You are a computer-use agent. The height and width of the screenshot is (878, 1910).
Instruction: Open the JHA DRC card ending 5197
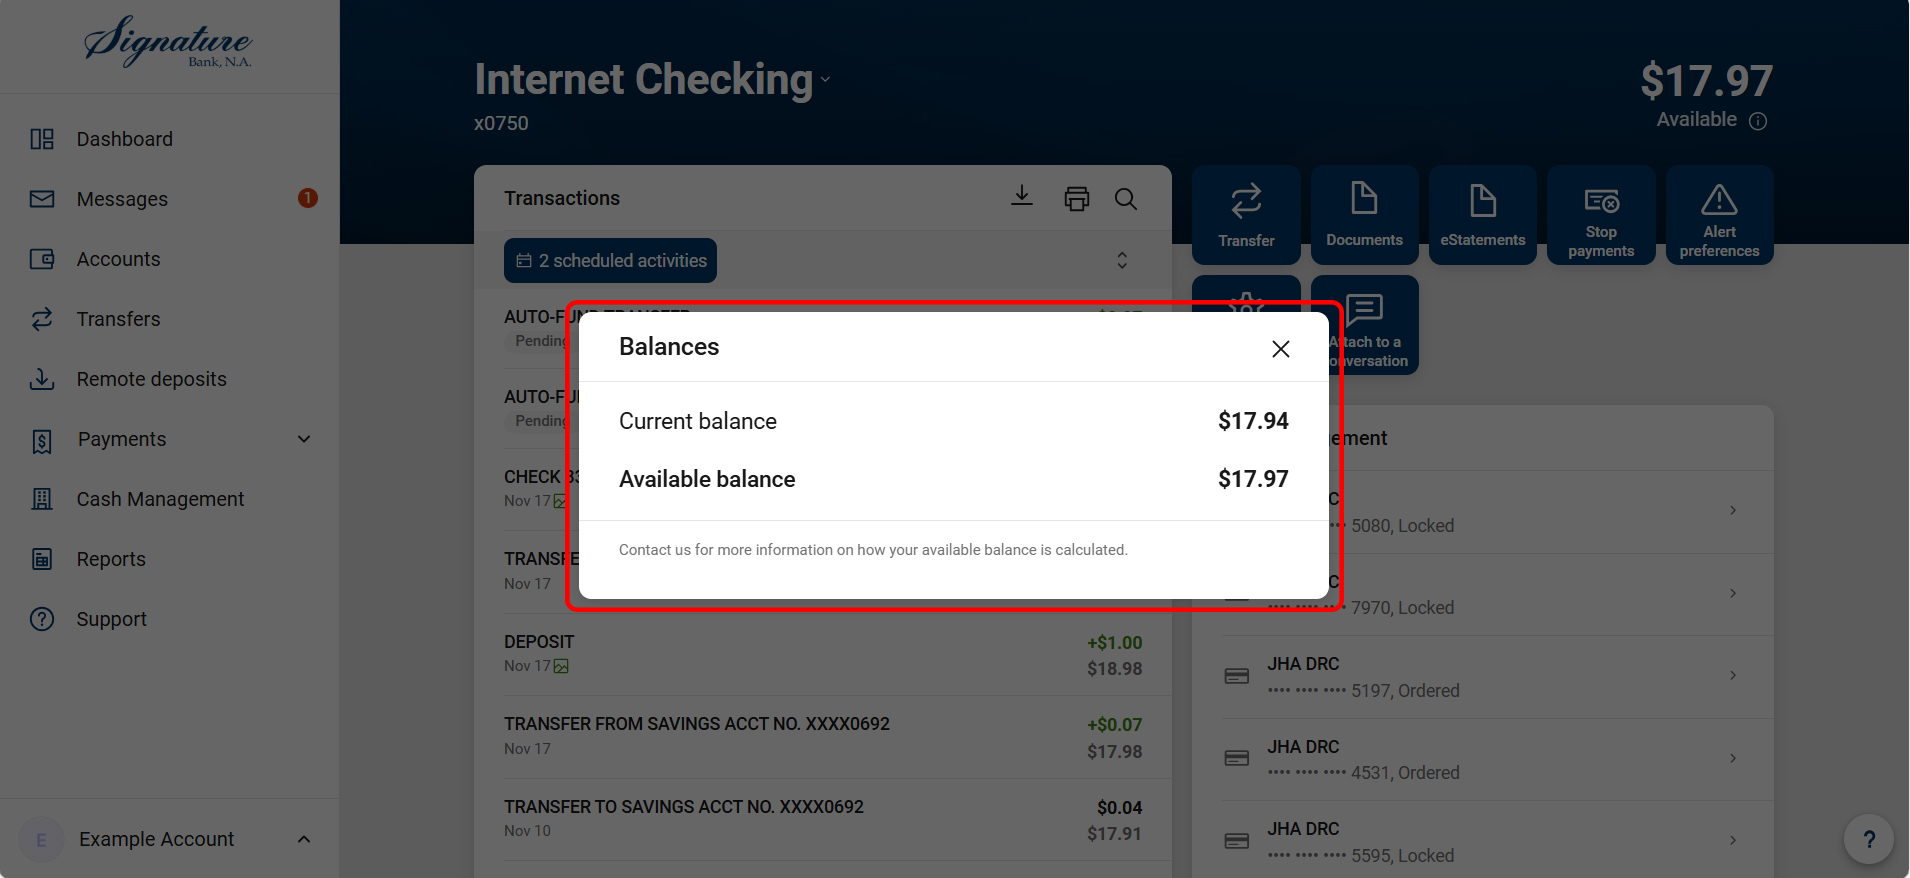coord(1480,677)
